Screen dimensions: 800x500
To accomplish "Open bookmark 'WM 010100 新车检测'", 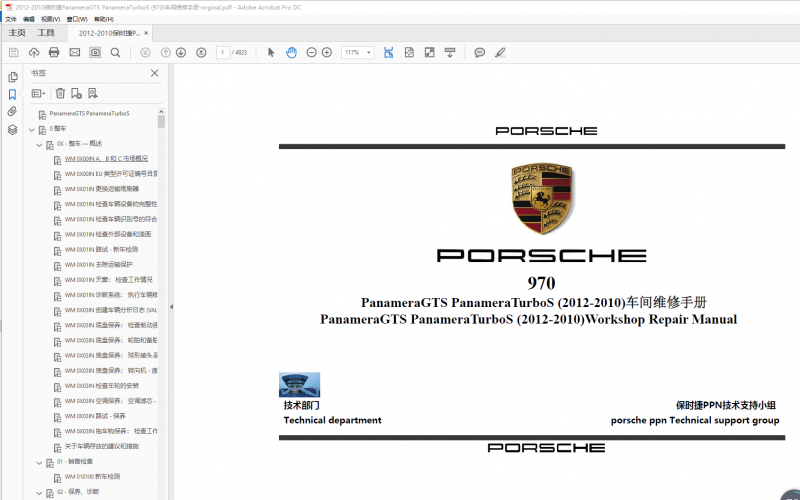I will [92, 477].
